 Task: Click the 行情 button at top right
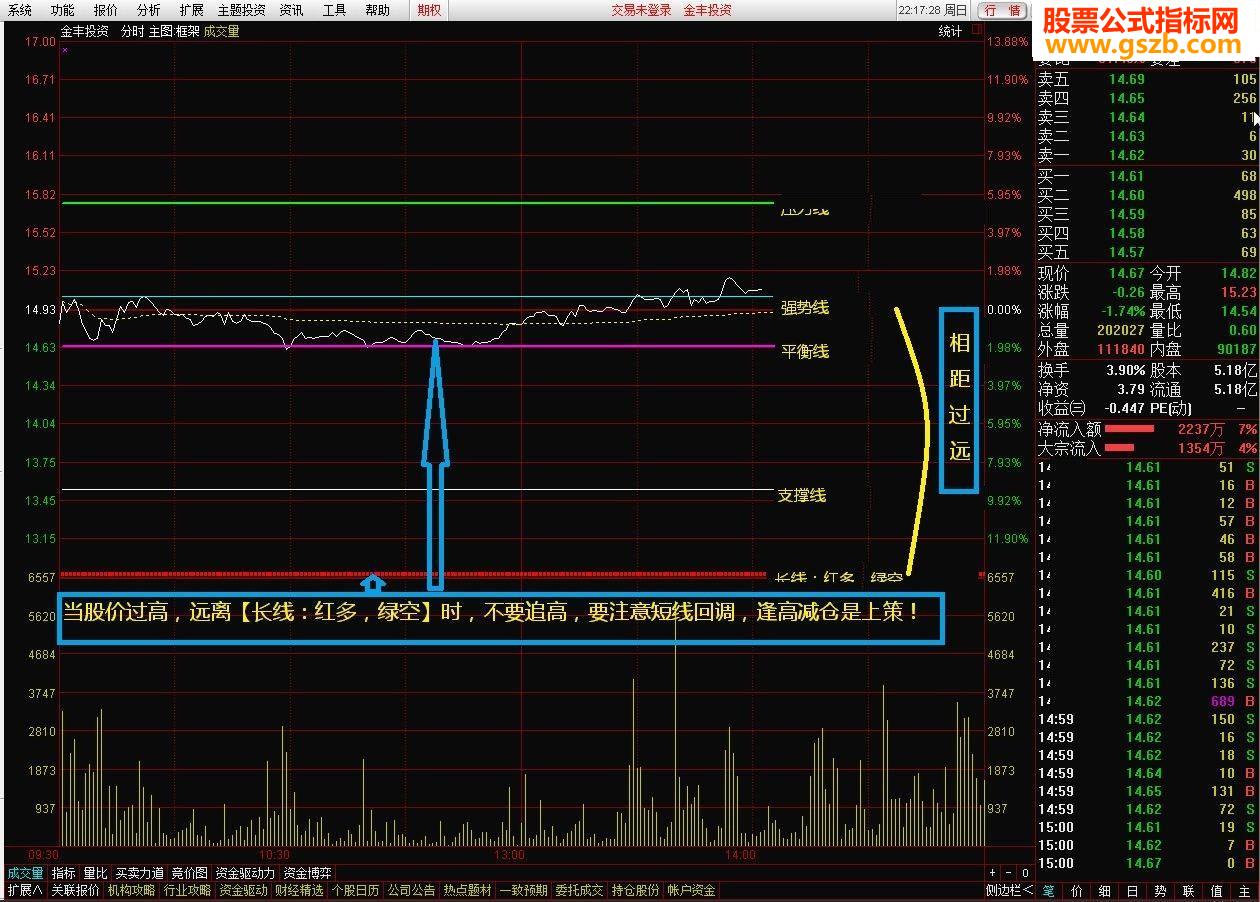pos(1002,10)
